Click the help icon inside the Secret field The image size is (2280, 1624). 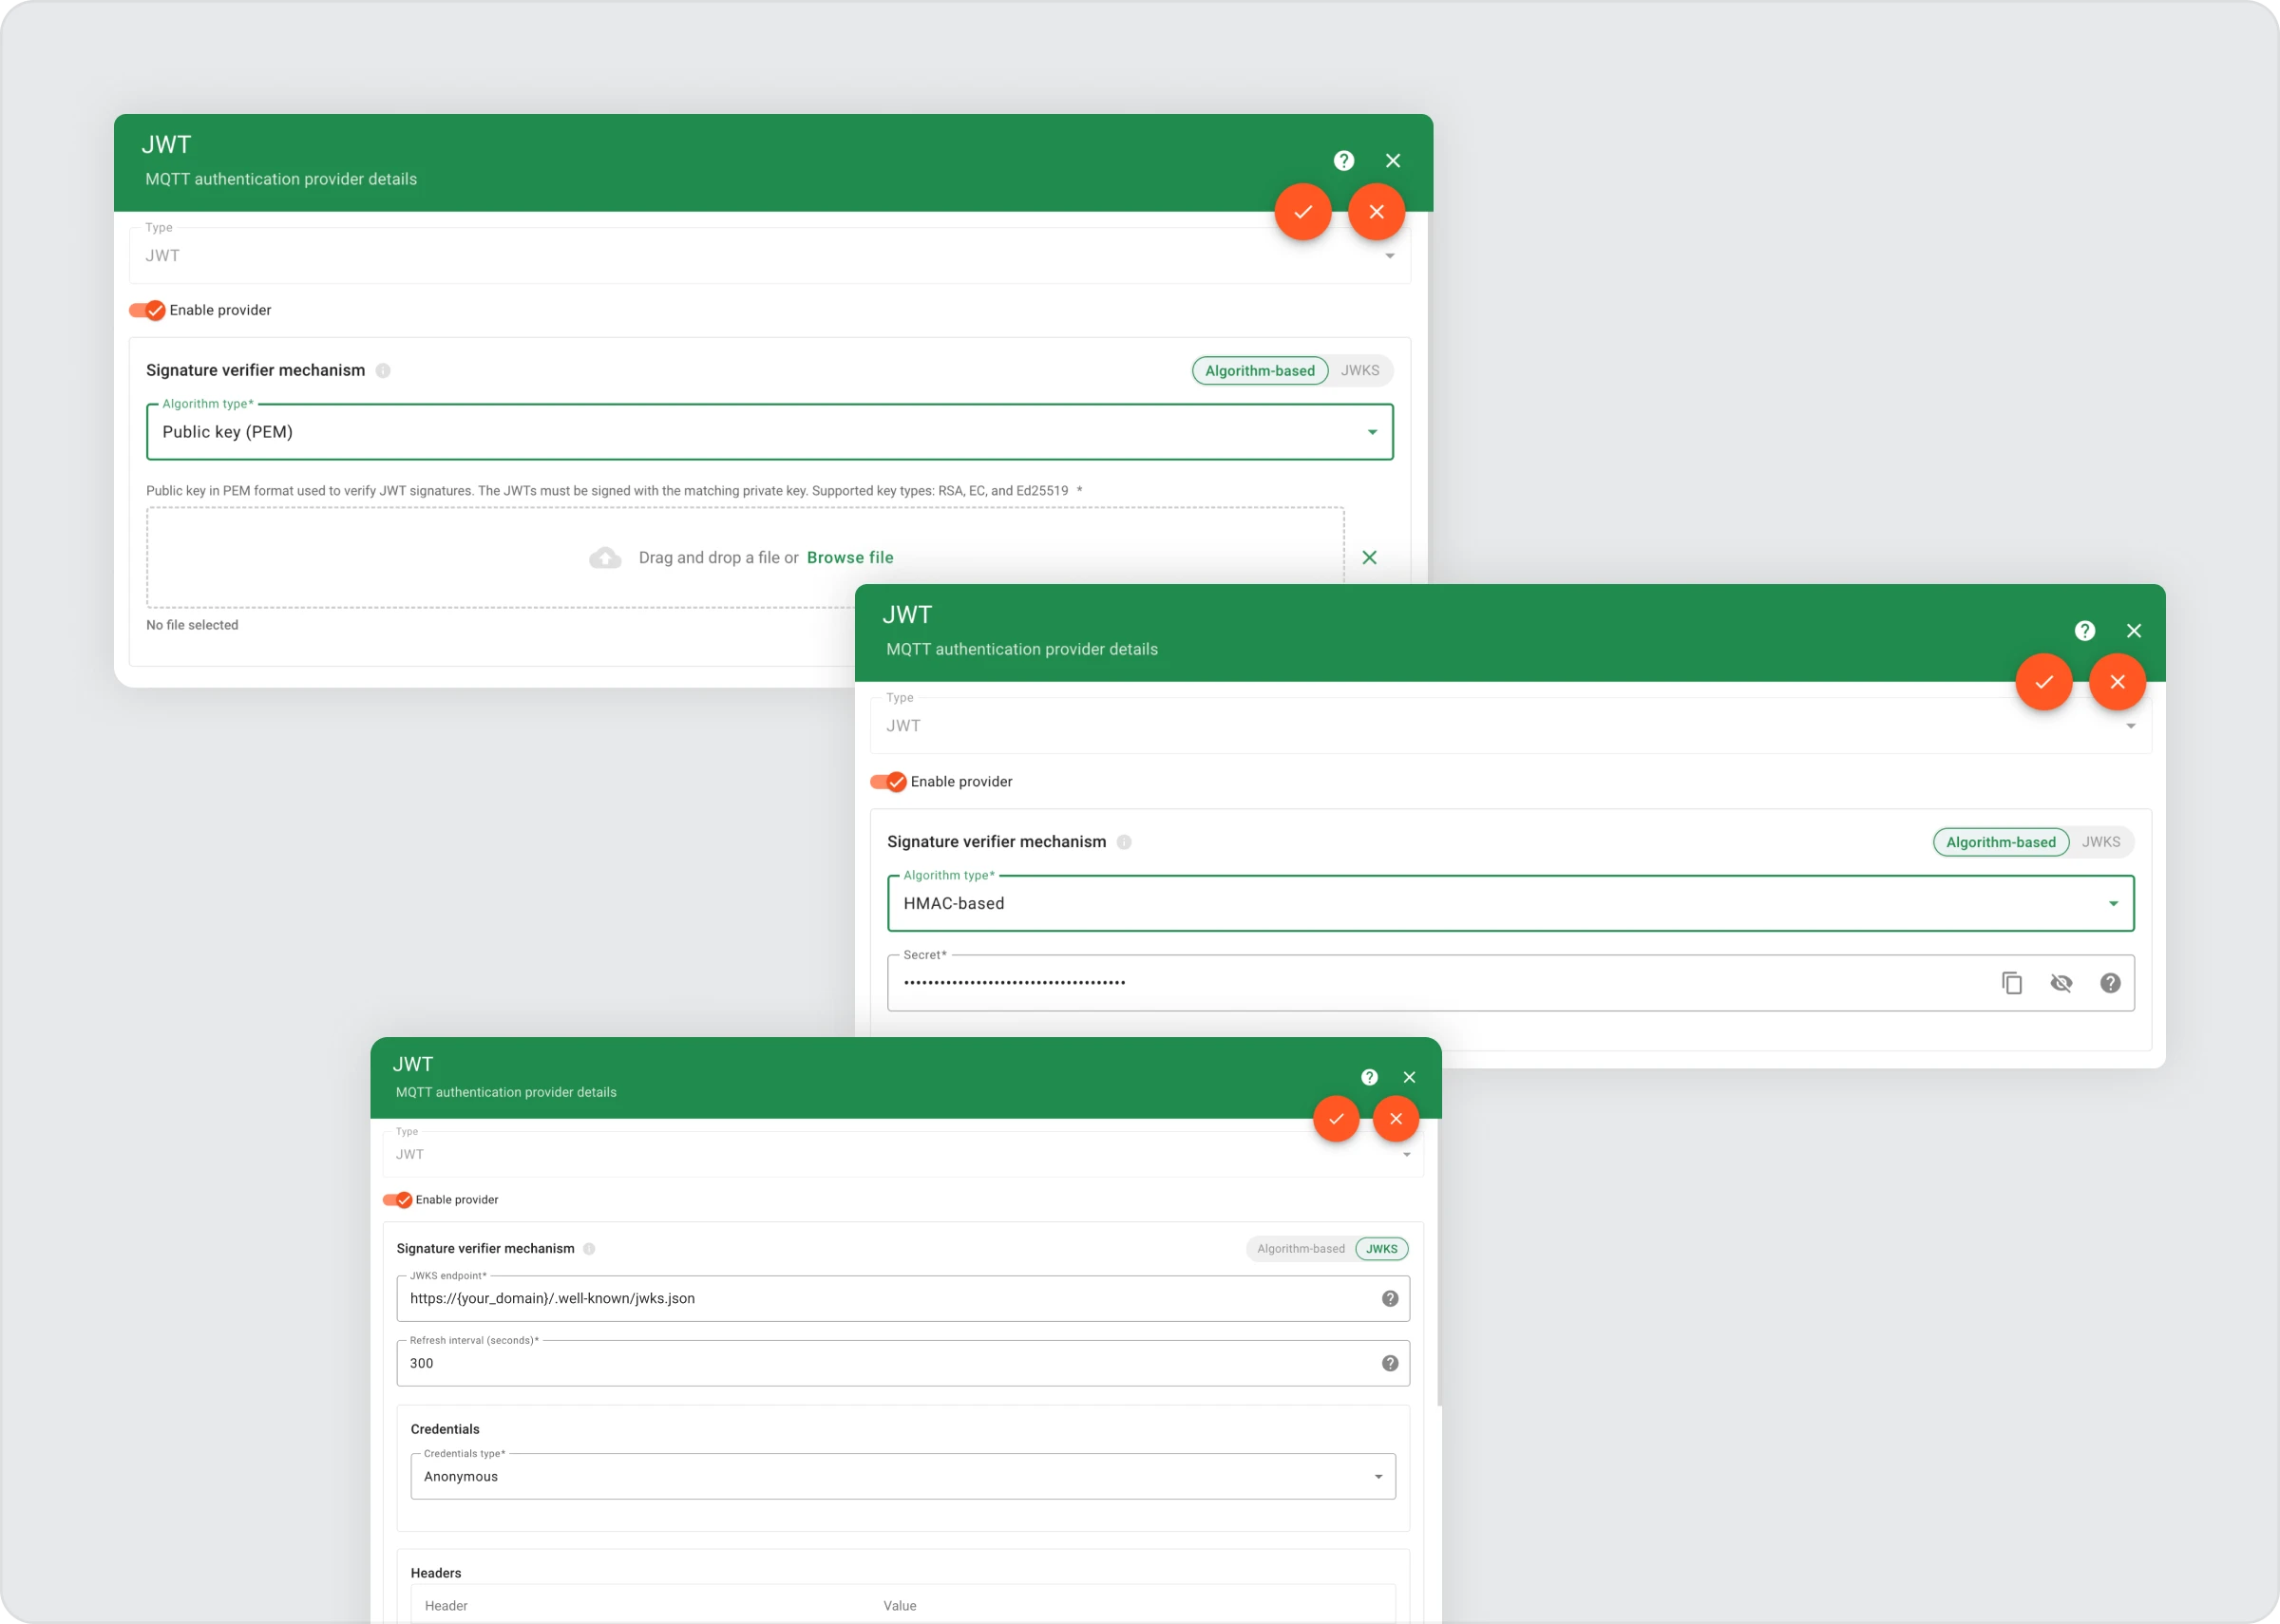[x=2110, y=983]
